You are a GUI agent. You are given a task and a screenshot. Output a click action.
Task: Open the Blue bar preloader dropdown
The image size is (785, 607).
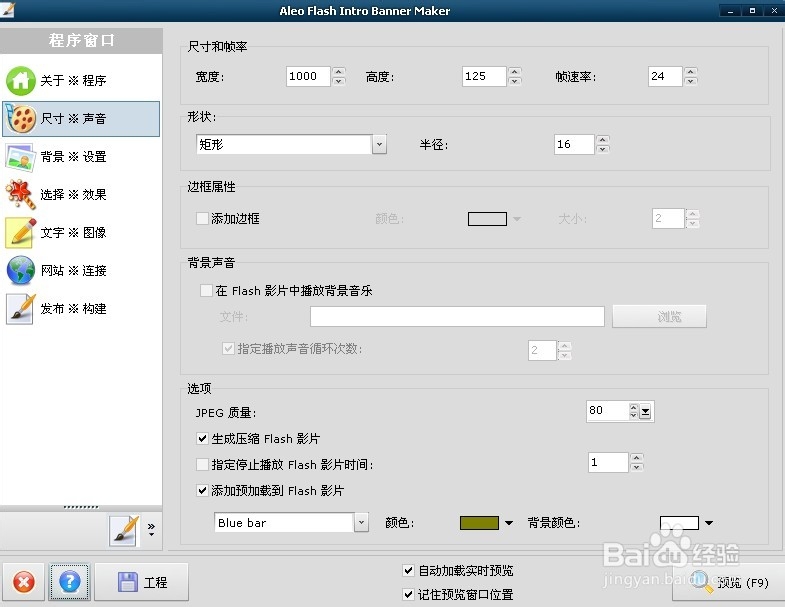coord(361,523)
